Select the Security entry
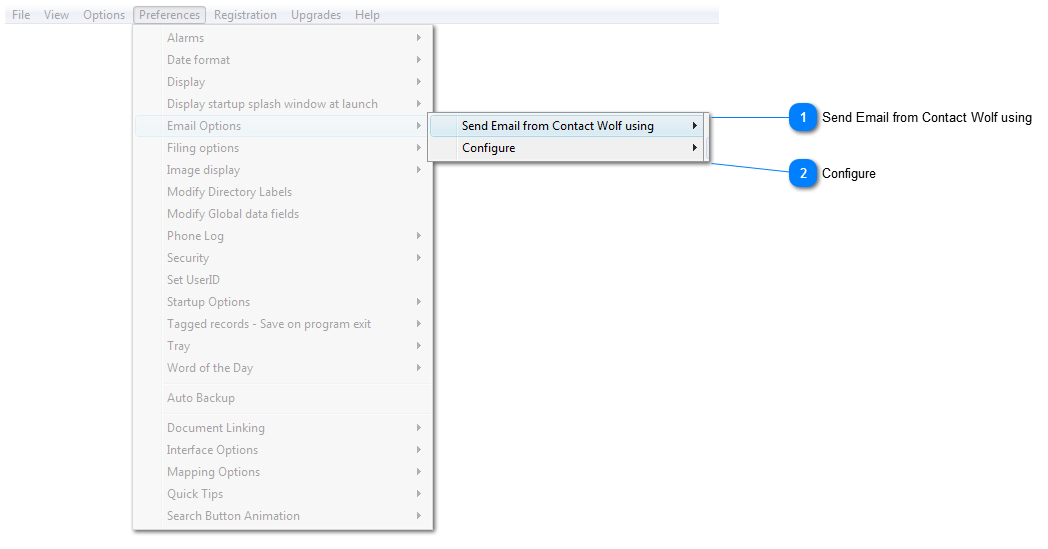This screenshot has height=549, width=1048. [x=283, y=258]
